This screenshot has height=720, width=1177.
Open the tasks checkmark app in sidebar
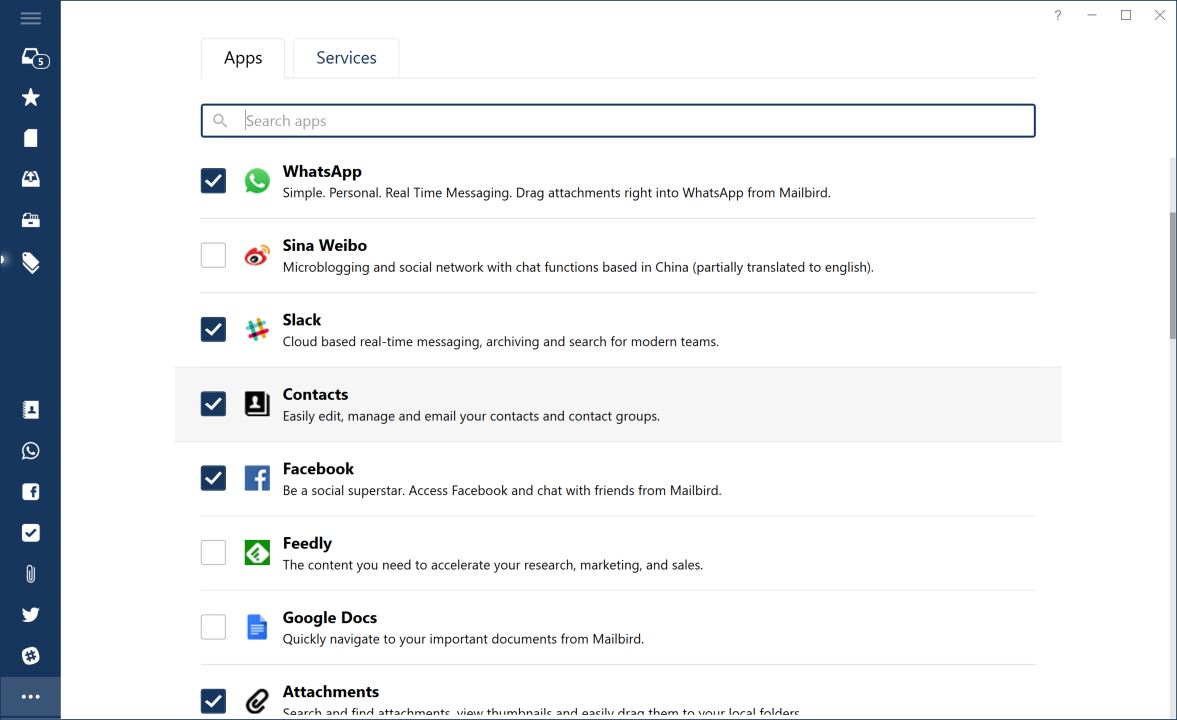pyautogui.click(x=31, y=533)
